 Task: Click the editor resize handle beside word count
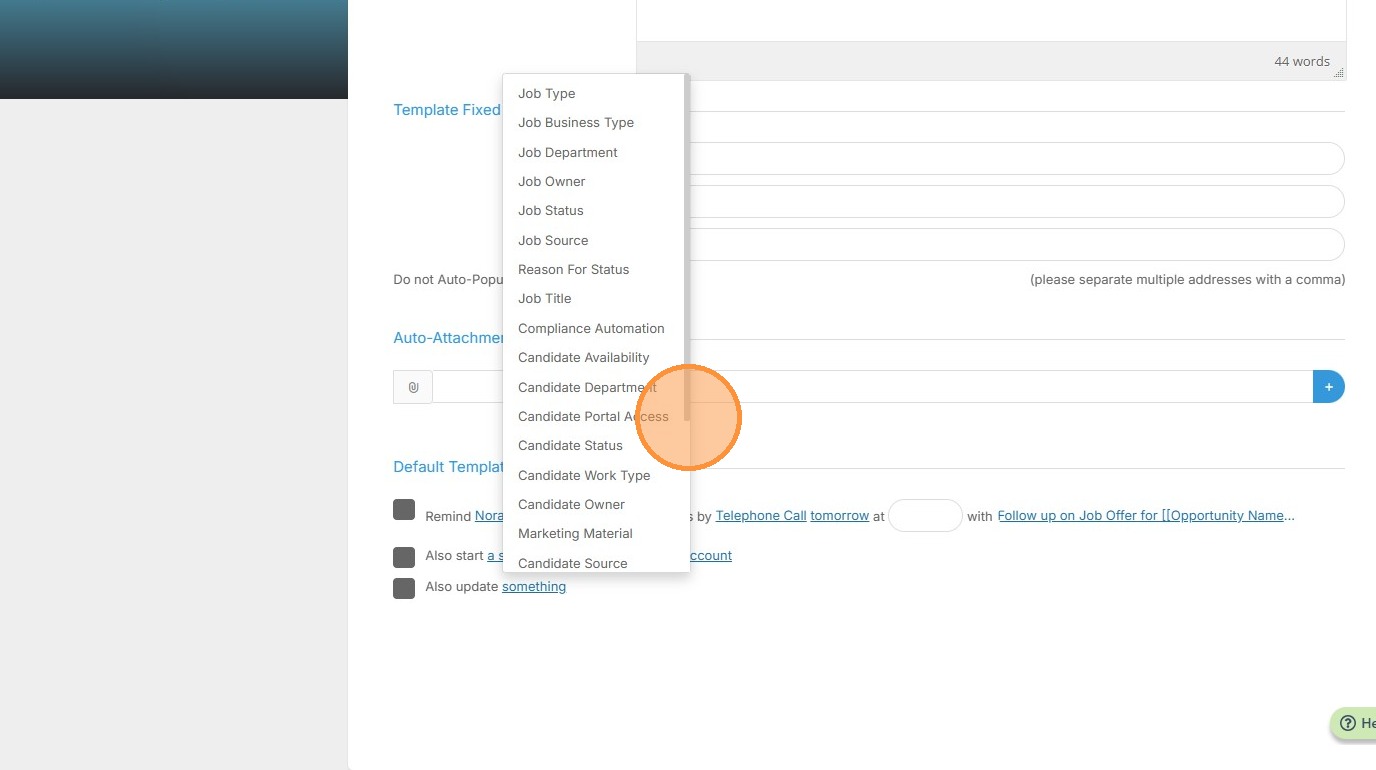1339,72
